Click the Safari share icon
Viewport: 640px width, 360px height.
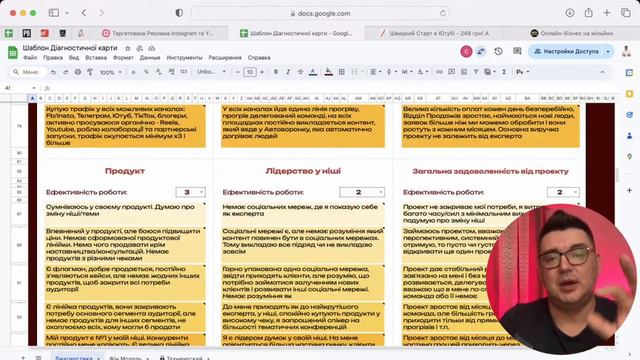(x=589, y=13)
